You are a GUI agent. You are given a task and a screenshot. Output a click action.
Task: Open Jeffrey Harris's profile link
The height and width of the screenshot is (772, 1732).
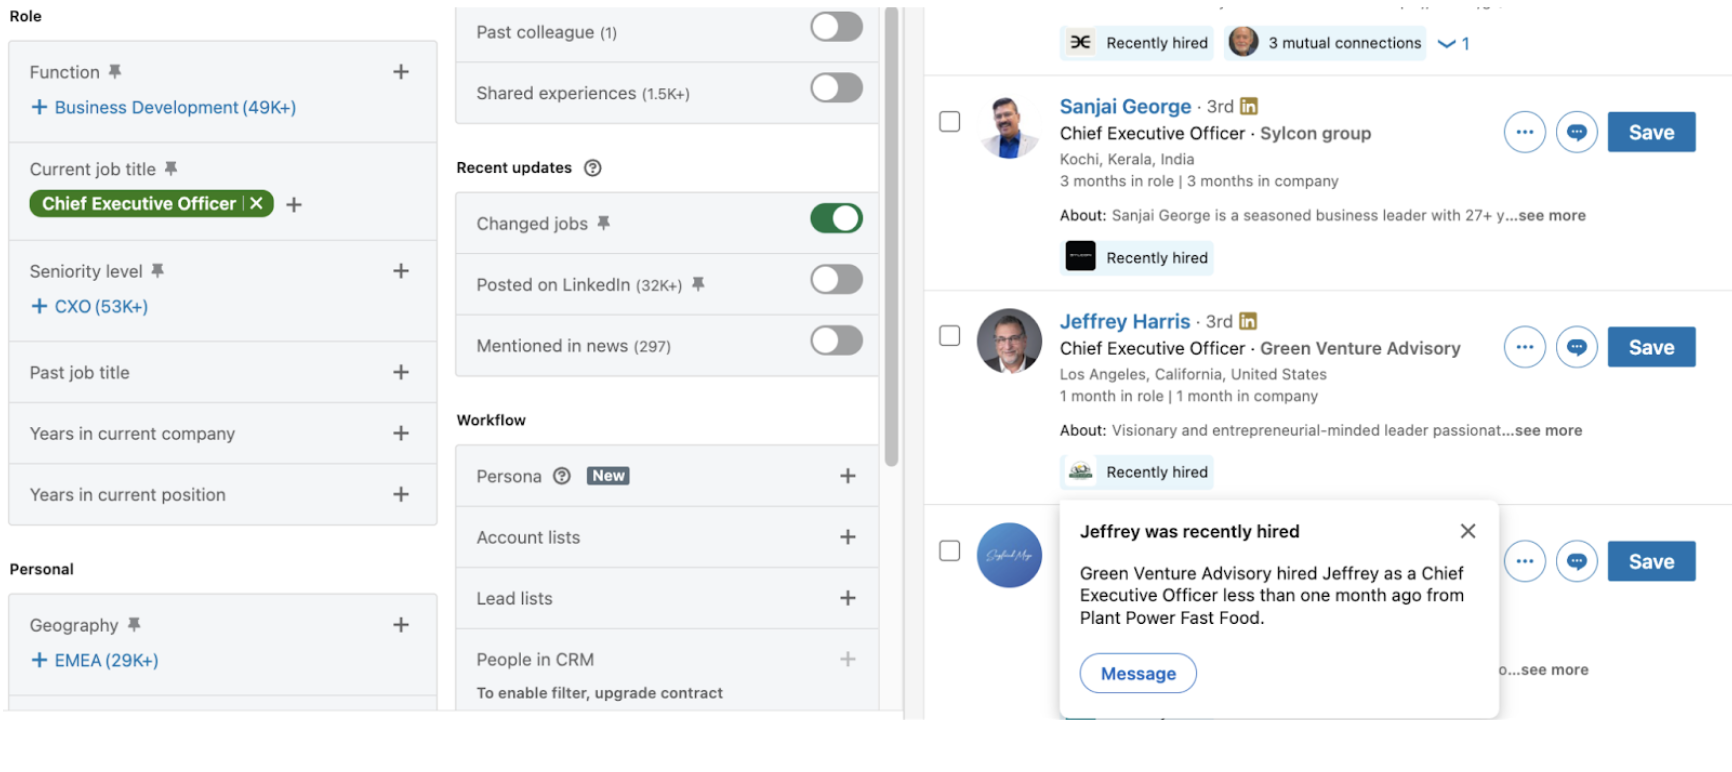click(x=1125, y=321)
